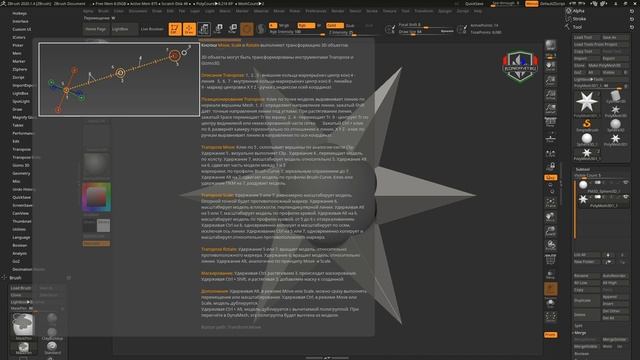Toggle the orange Zadd button

point(335,25)
